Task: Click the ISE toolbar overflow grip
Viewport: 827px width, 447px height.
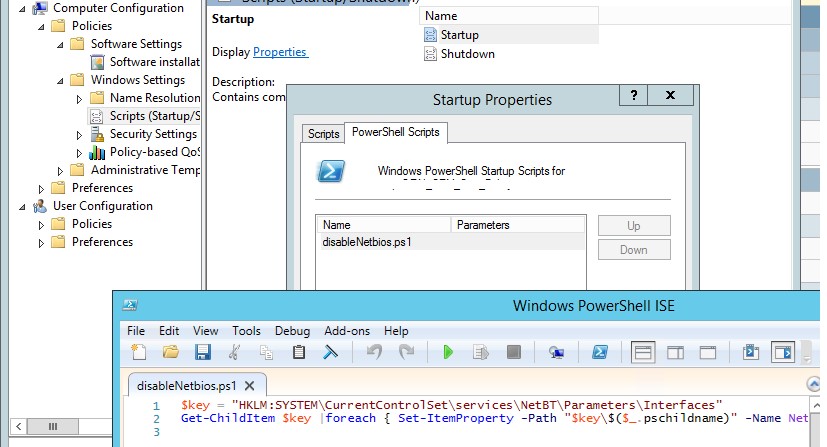Action: coord(806,352)
